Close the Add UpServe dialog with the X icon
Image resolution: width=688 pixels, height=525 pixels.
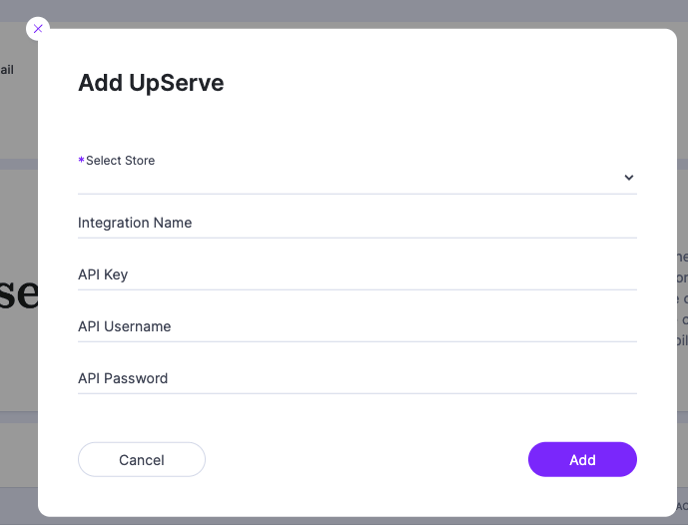coord(38,29)
